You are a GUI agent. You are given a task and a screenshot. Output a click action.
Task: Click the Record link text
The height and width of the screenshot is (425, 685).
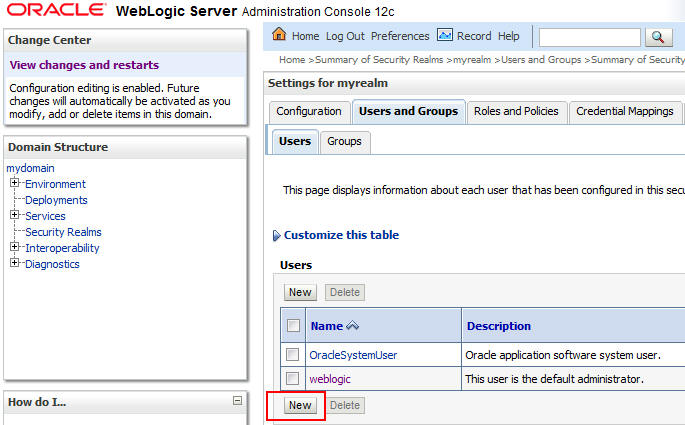(474, 36)
